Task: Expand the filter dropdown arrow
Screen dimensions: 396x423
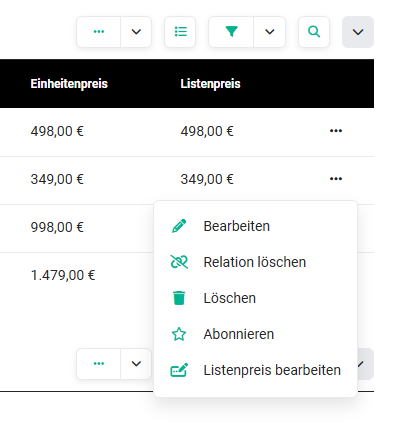Action: click(x=269, y=32)
